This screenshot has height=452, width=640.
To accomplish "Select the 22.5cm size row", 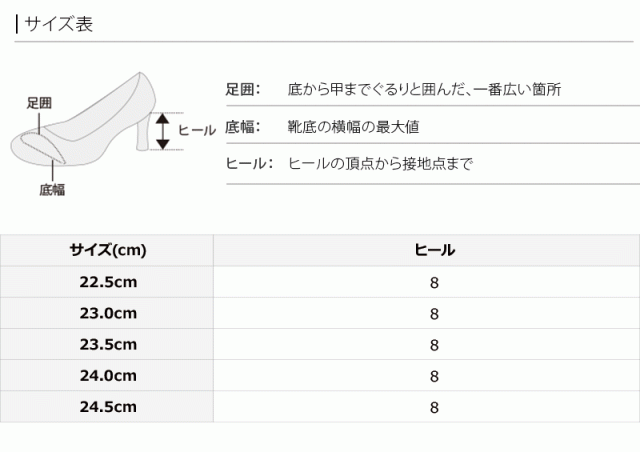I will [108, 281].
